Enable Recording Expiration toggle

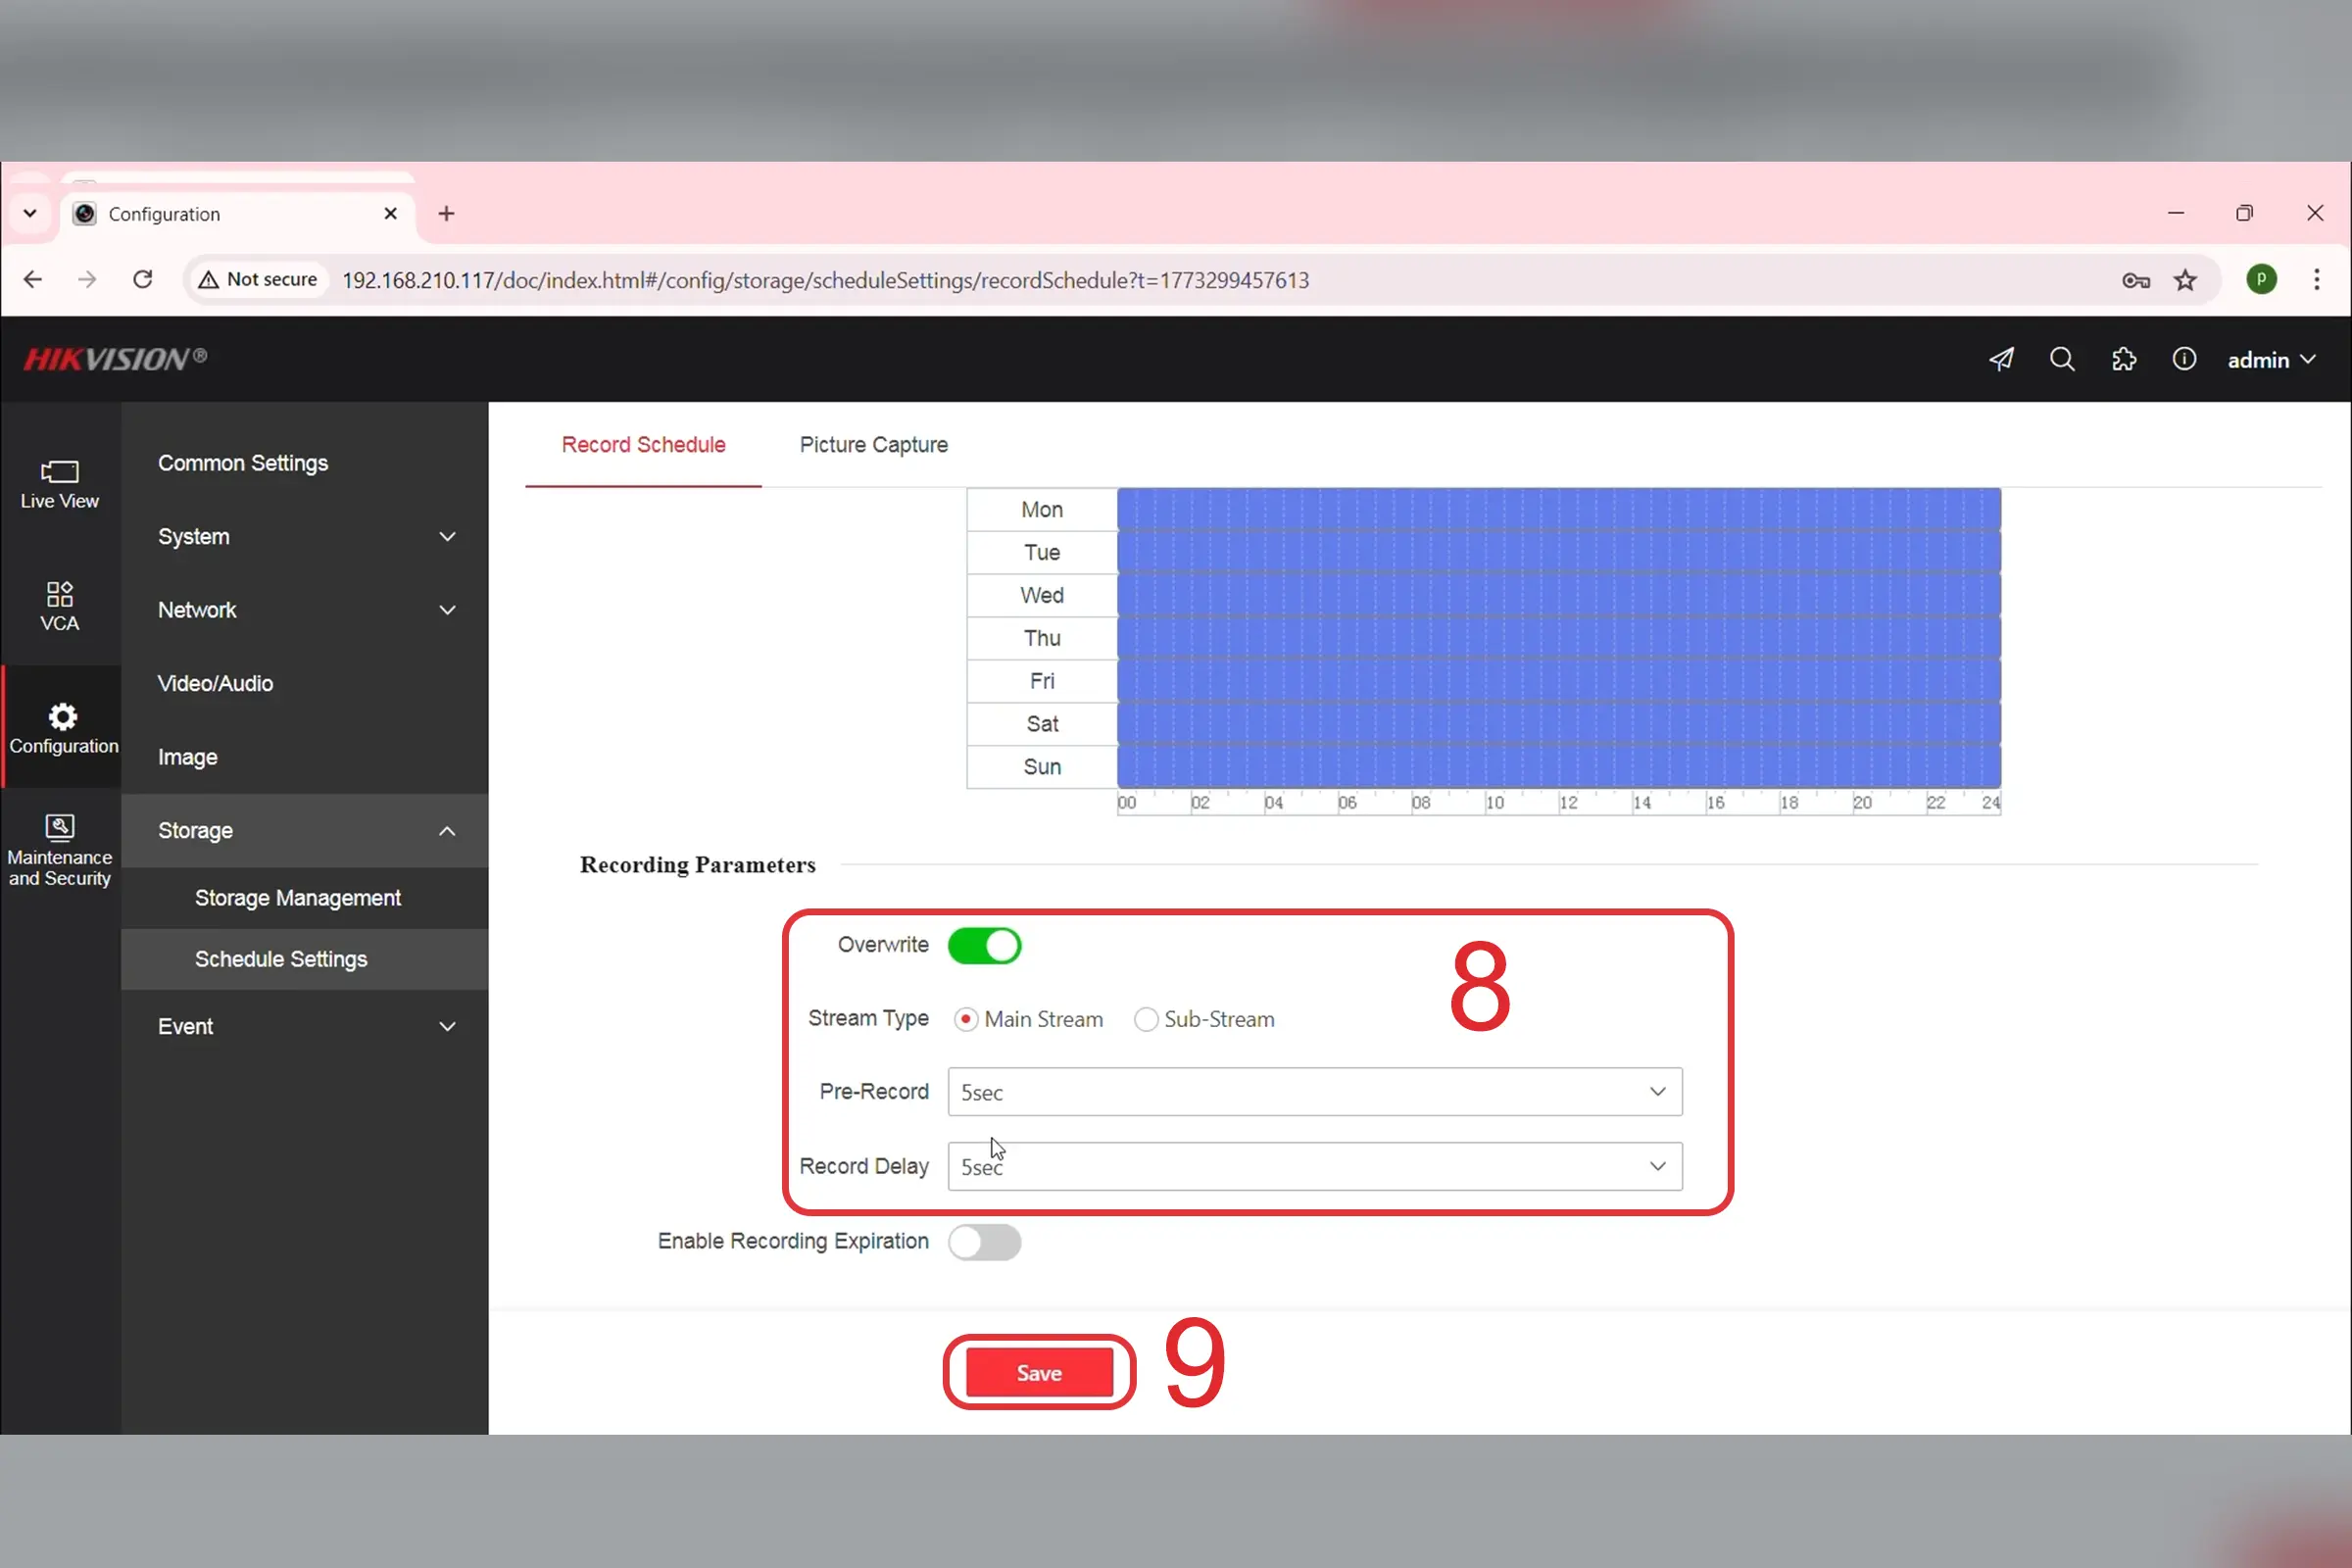click(984, 1242)
